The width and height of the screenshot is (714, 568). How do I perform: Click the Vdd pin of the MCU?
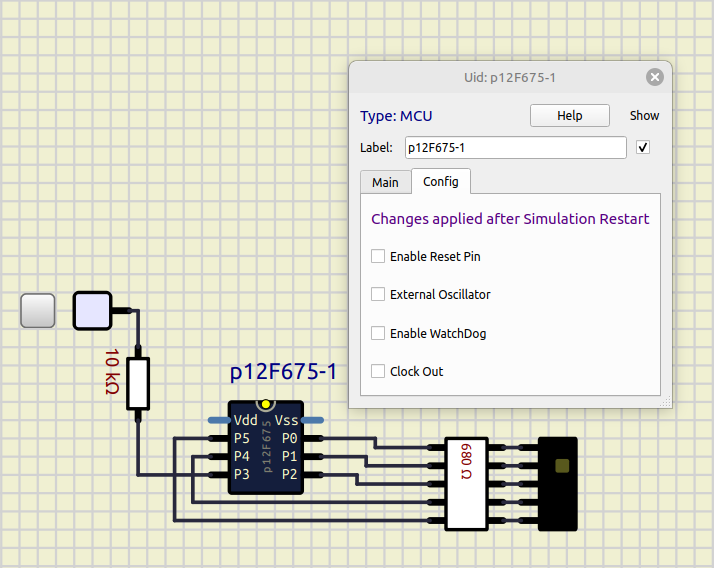[215, 420]
